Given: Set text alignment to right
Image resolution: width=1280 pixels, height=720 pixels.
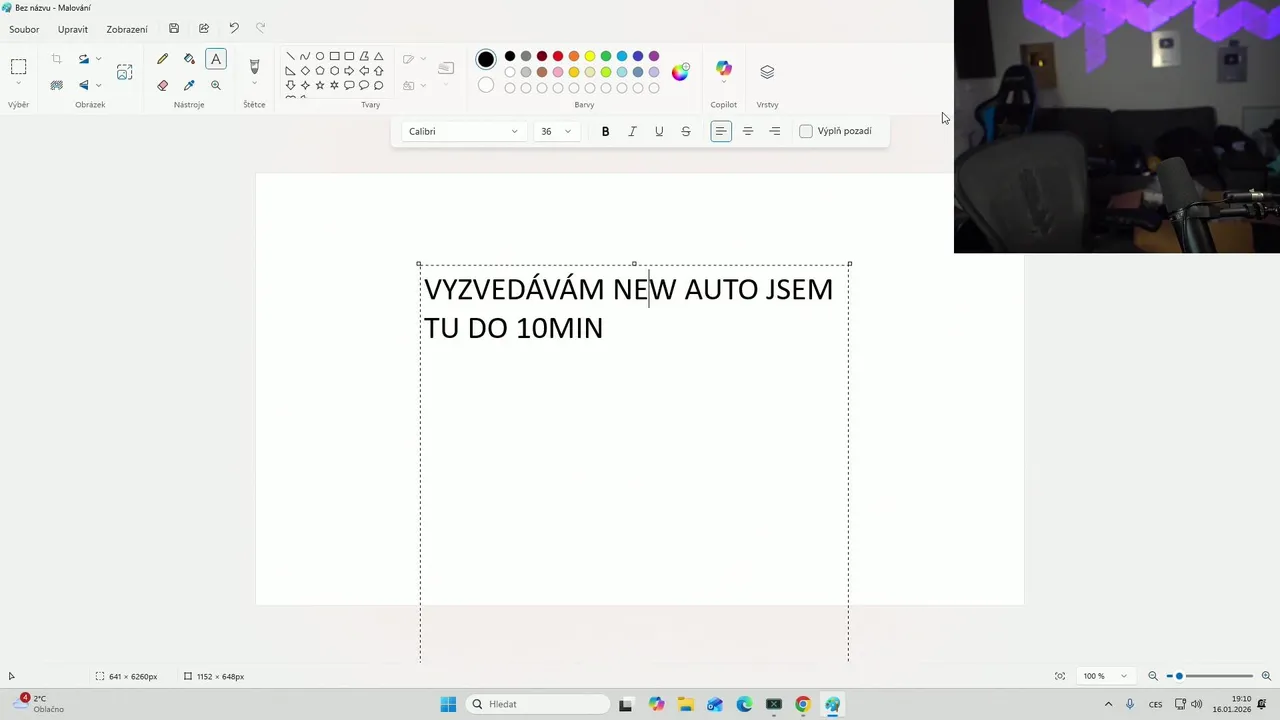Looking at the screenshot, I should [x=775, y=131].
